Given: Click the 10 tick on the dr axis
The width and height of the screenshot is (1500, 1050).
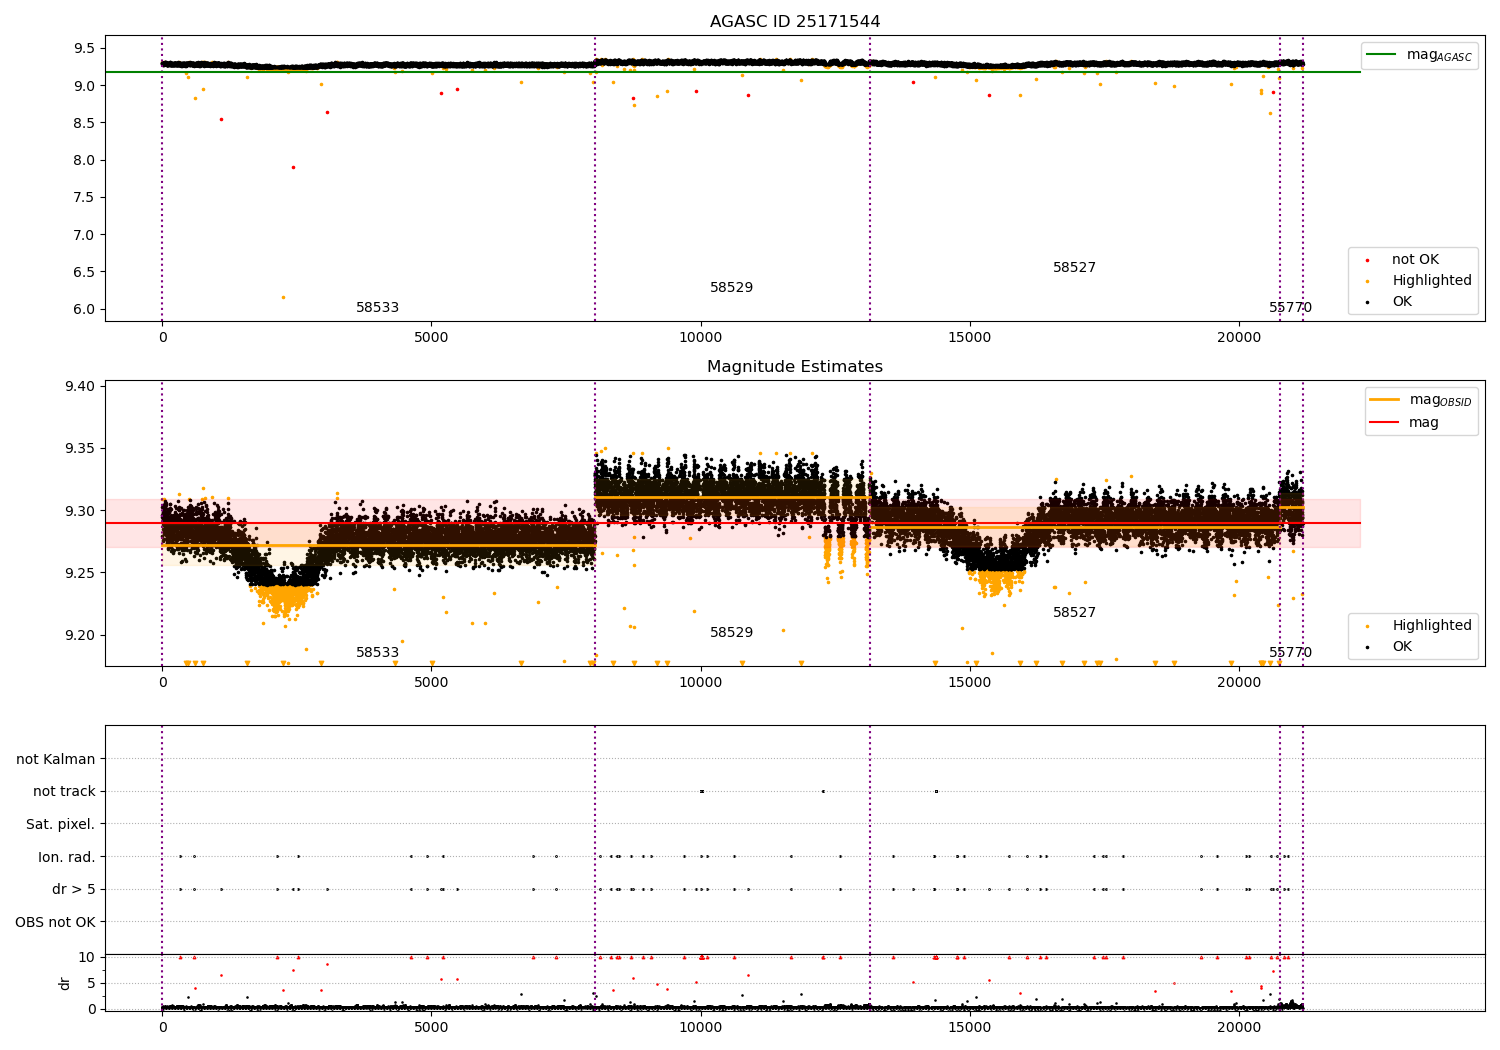Looking at the screenshot, I should click(87, 957).
